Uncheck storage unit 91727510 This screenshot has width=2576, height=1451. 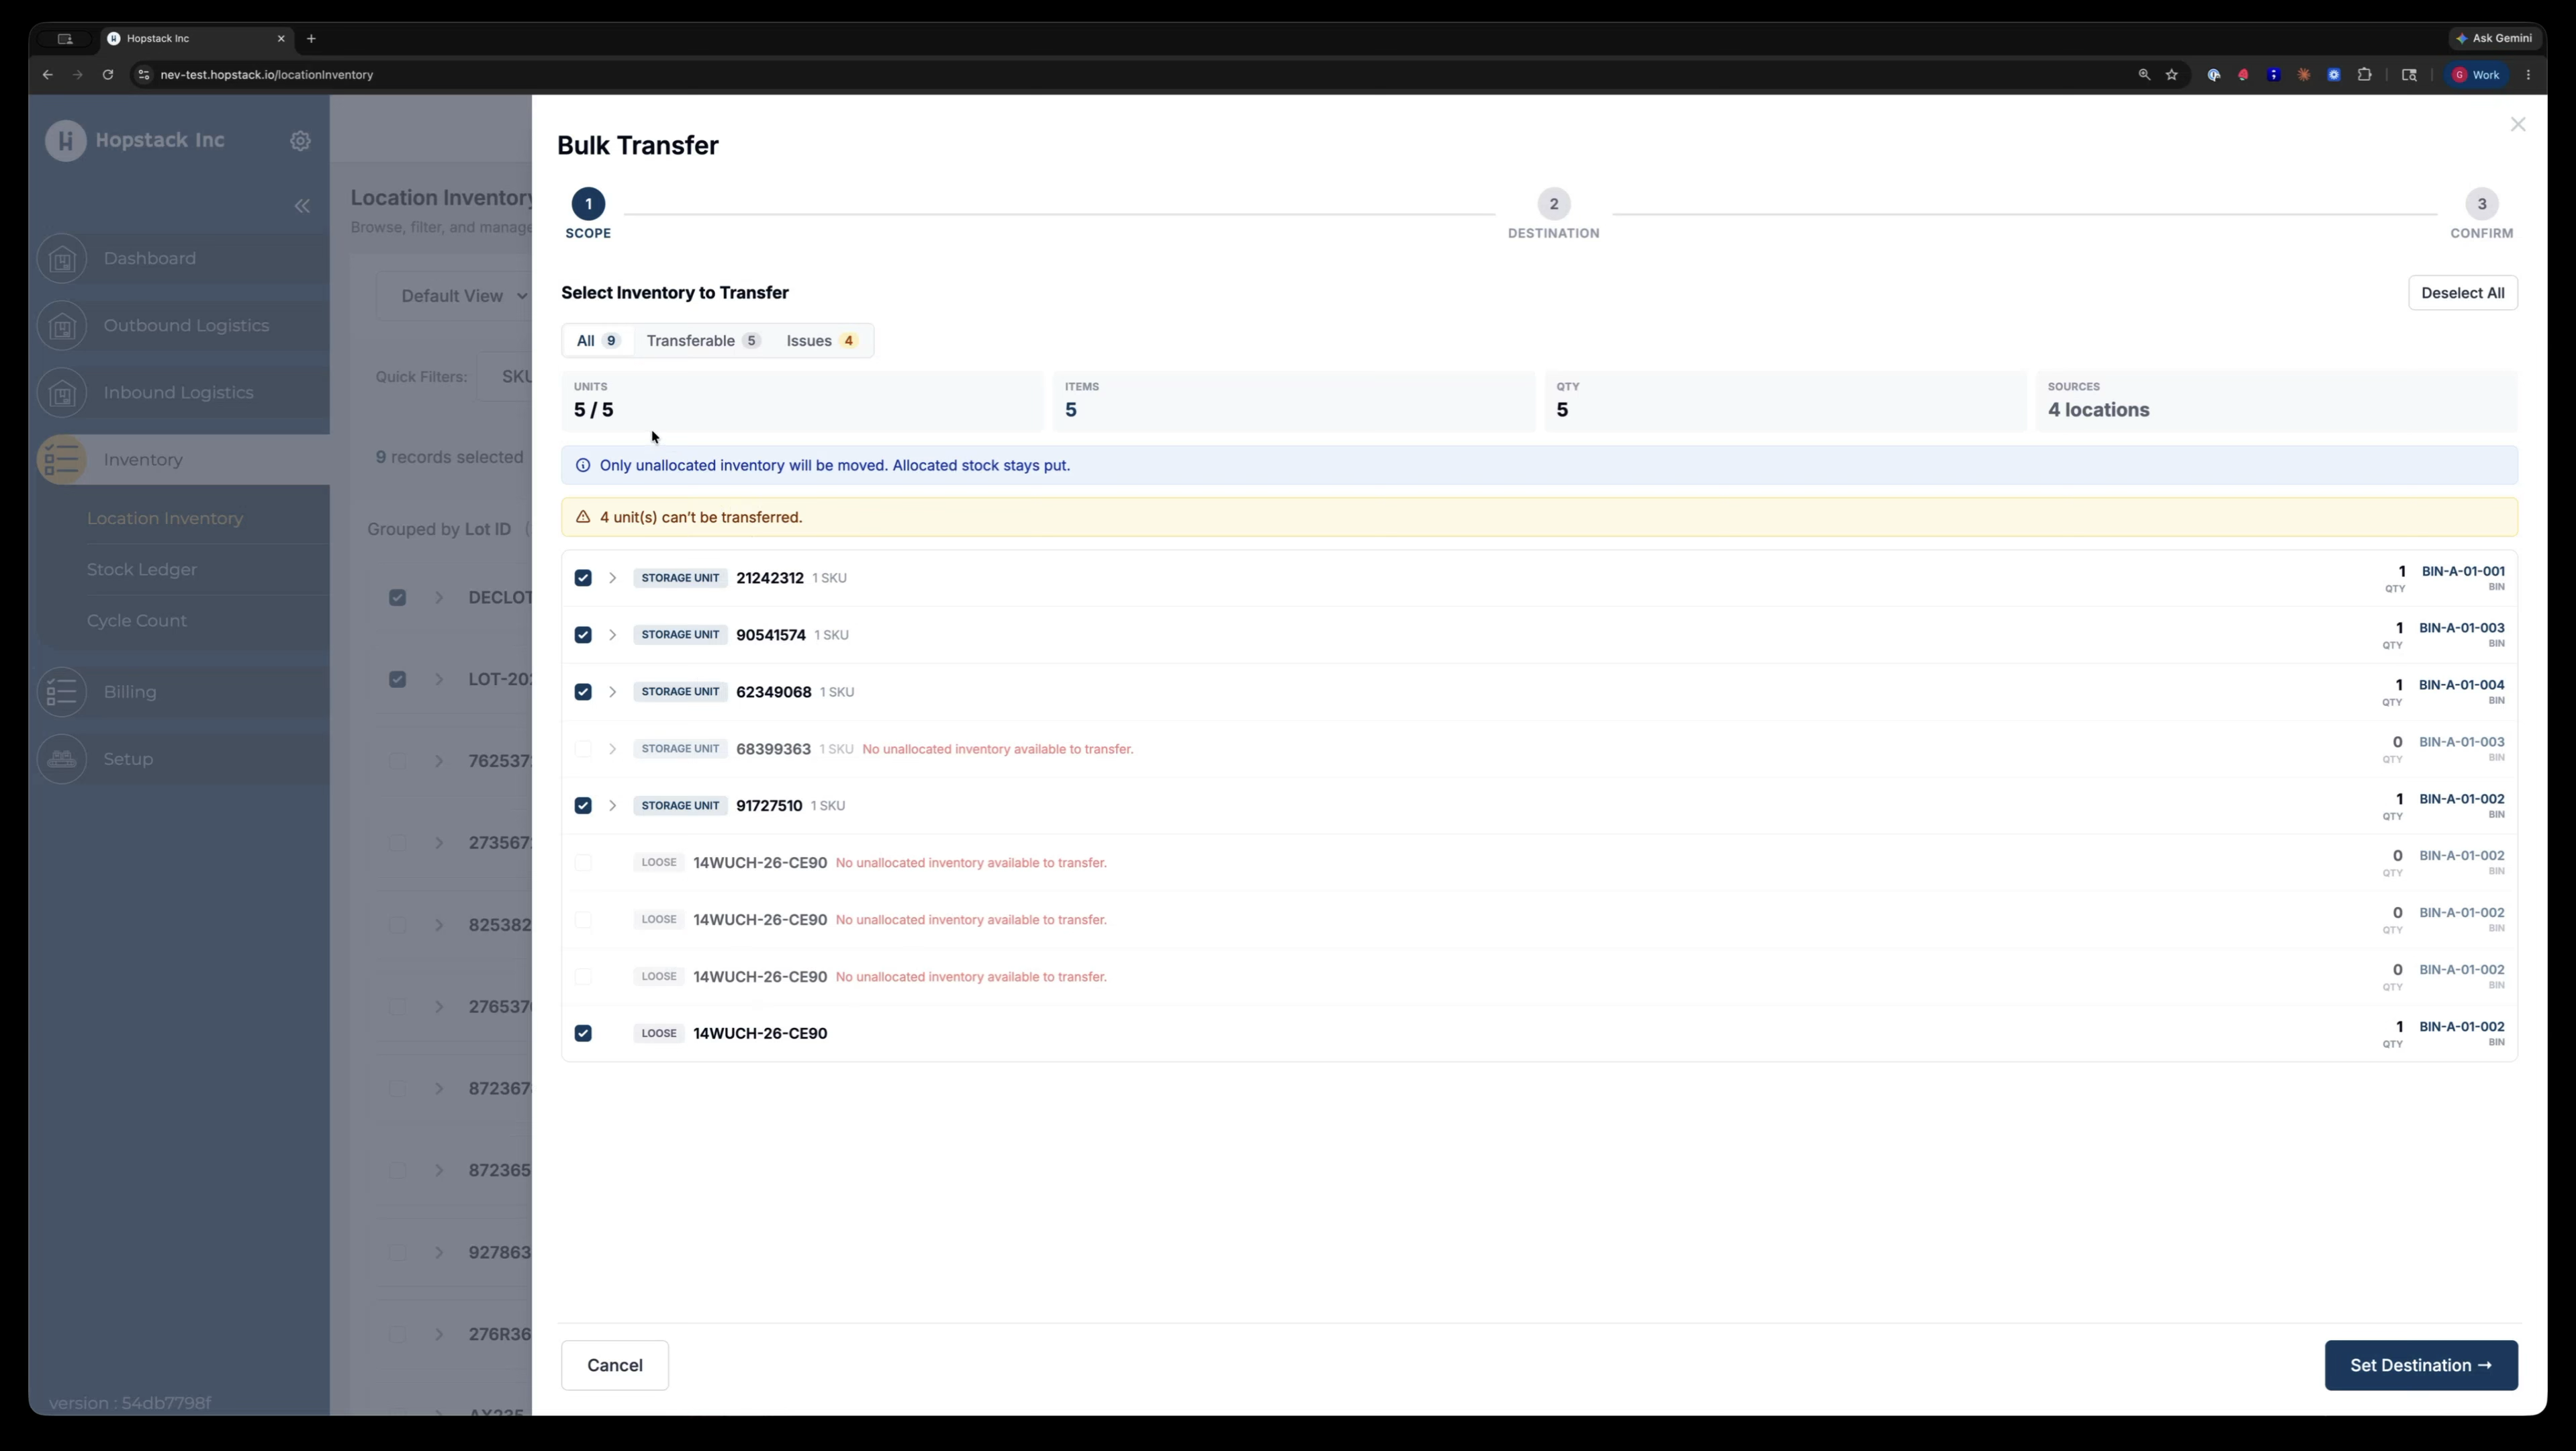(x=583, y=807)
